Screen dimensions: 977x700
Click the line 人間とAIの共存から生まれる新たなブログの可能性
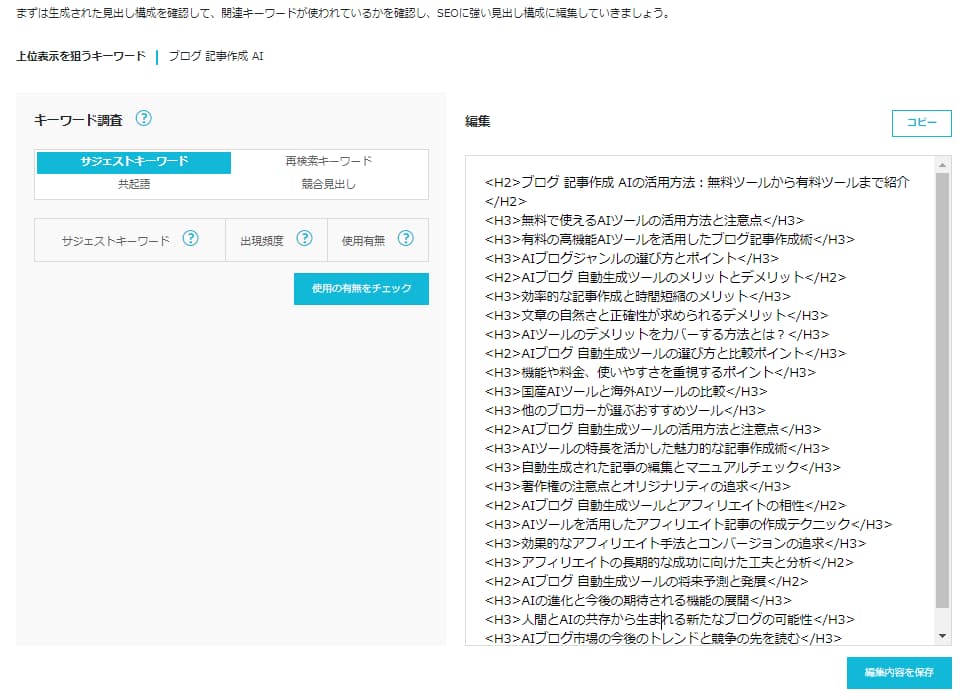[670, 620]
